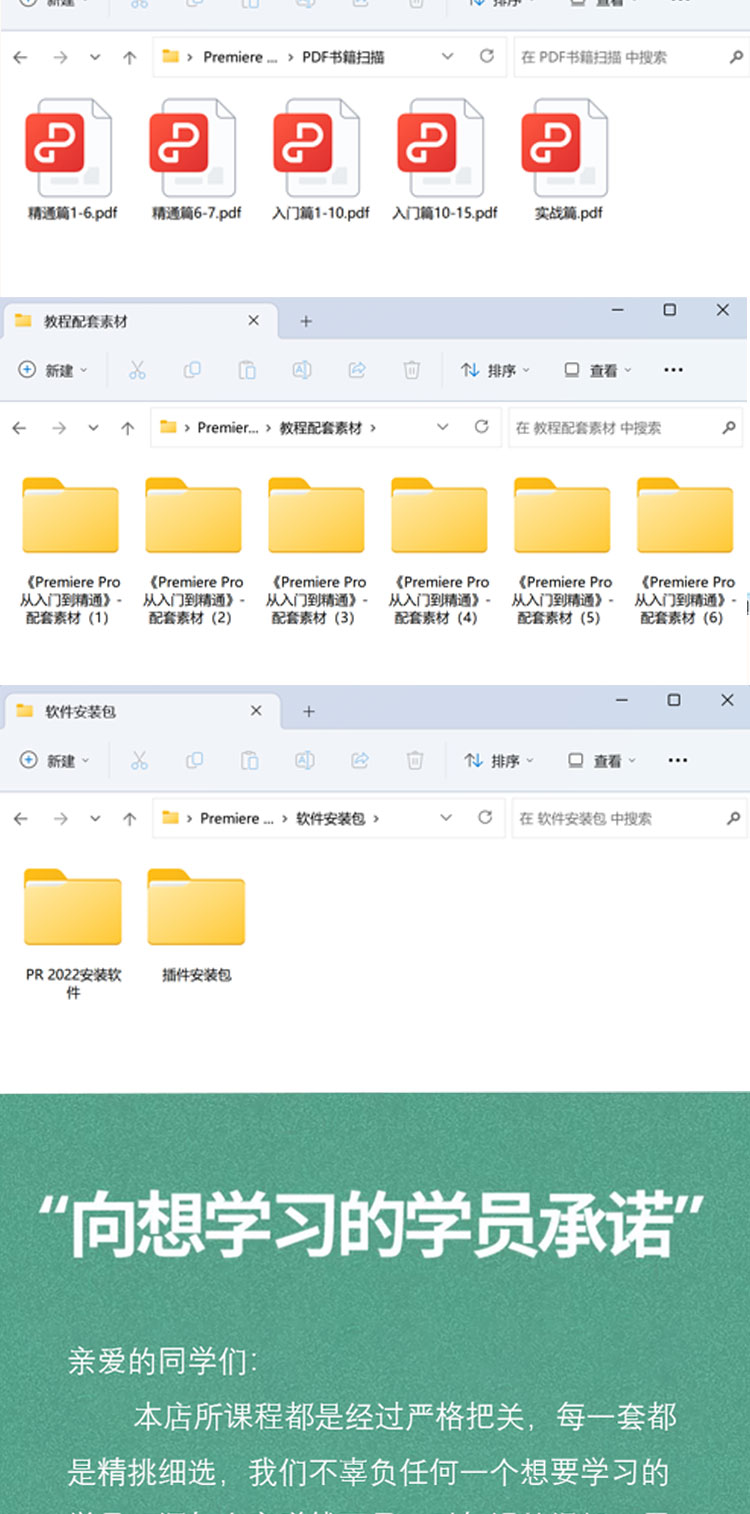The width and height of the screenshot is (750, 1514).
Task: Click search box 在 教程配套素材 中搜索
Action: (x=626, y=428)
